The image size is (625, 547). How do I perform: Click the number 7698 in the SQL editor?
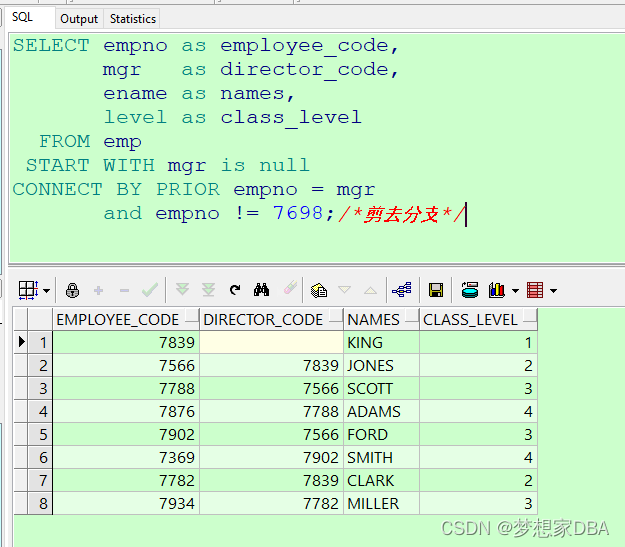coord(298,213)
